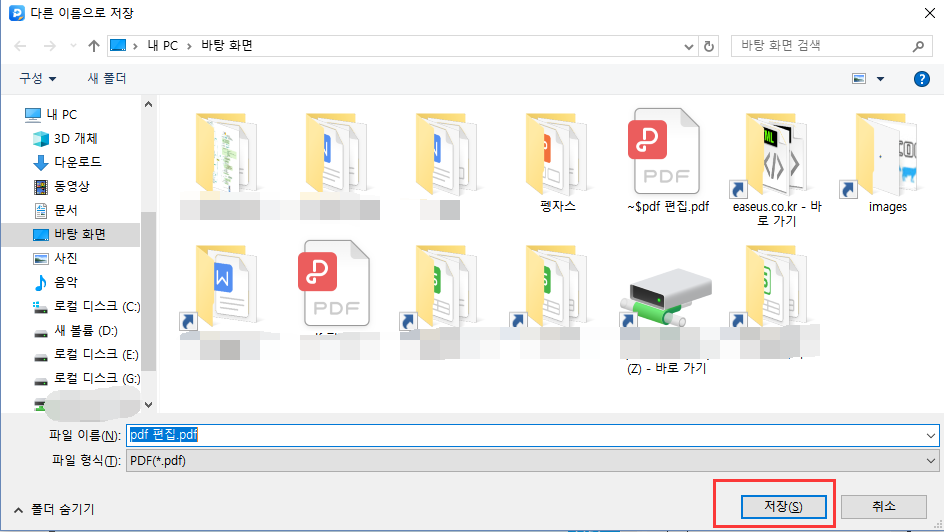
Task: Refresh the folder view
Action: tap(709, 46)
